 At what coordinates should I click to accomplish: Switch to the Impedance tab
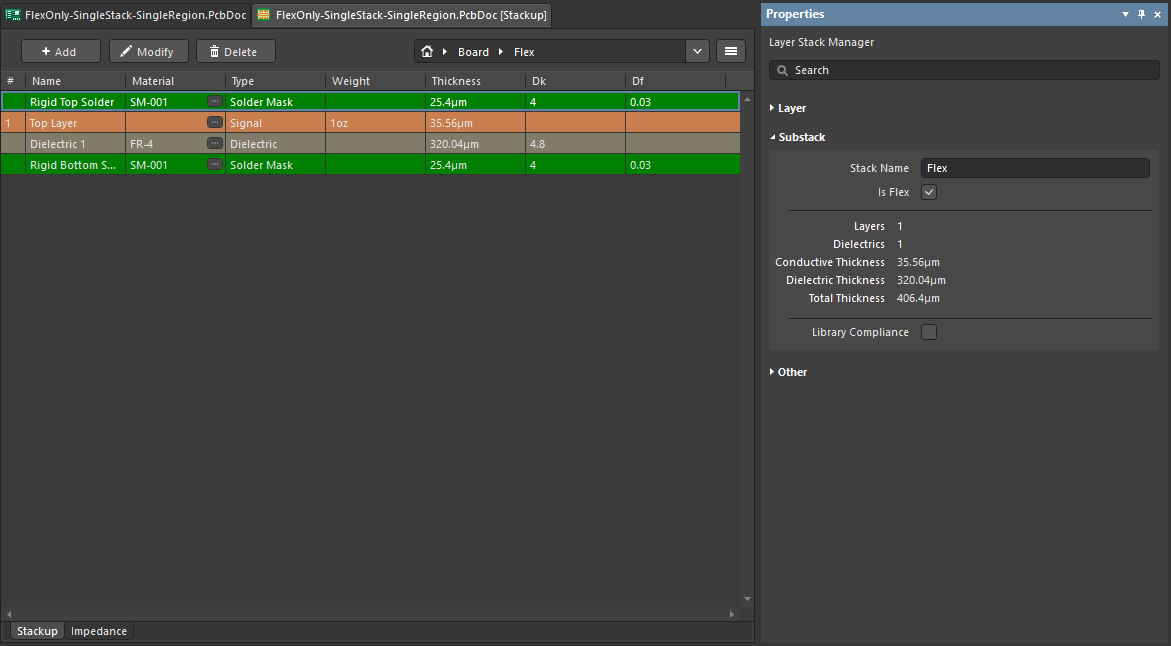click(x=99, y=631)
